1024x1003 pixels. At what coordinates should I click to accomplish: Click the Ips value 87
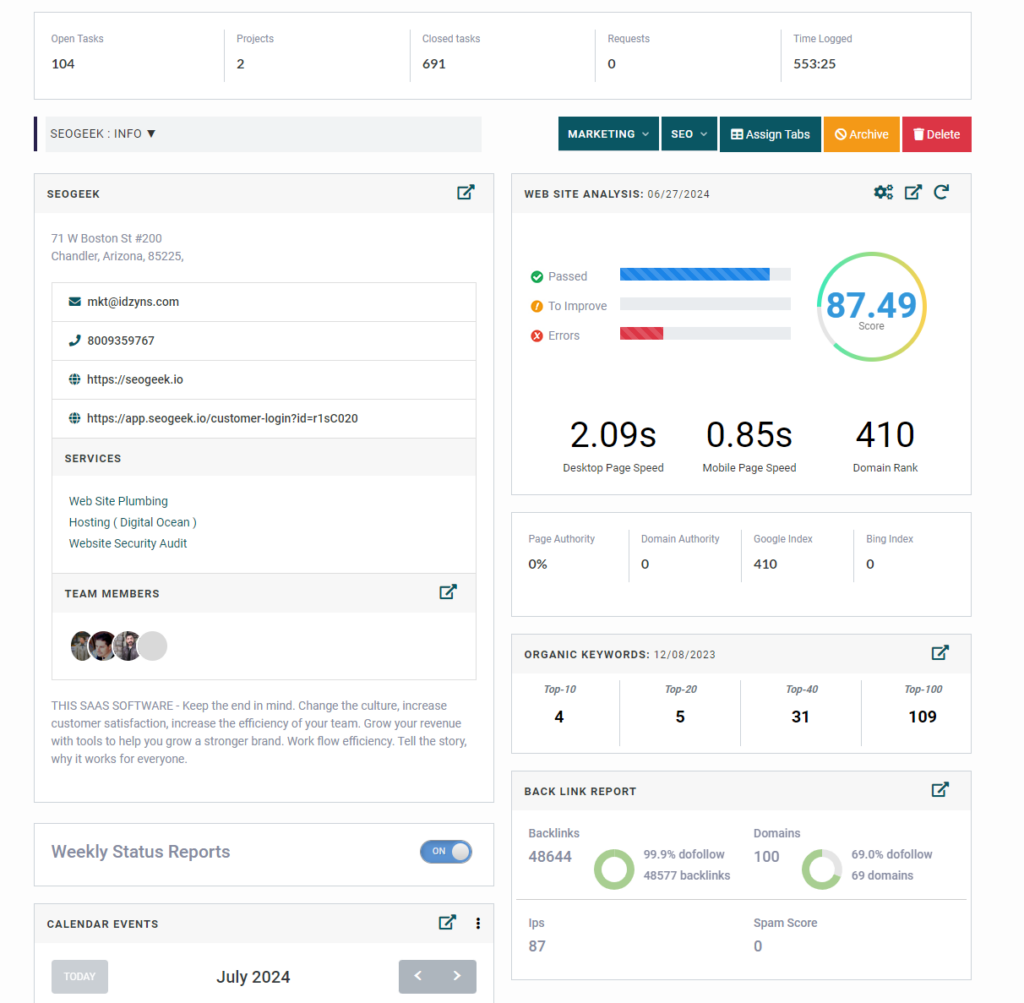(537, 946)
